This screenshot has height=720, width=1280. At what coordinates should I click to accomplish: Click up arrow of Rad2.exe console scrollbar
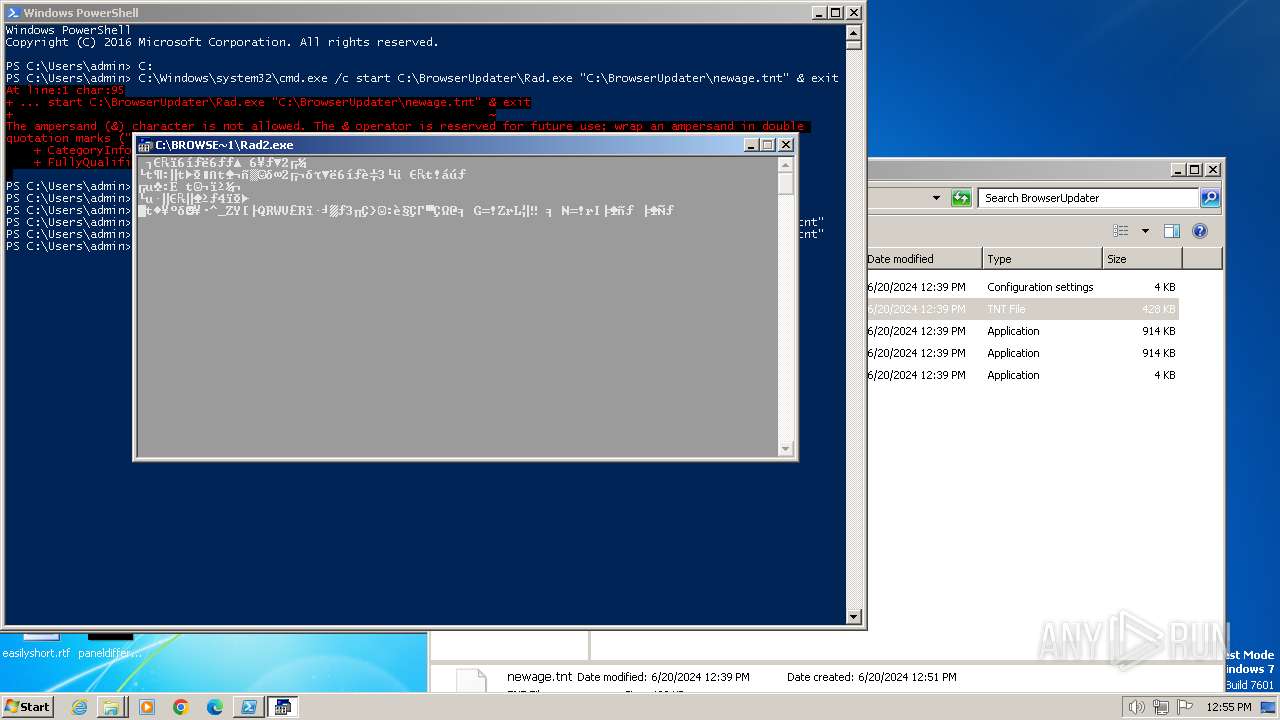[x=786, y=164]
